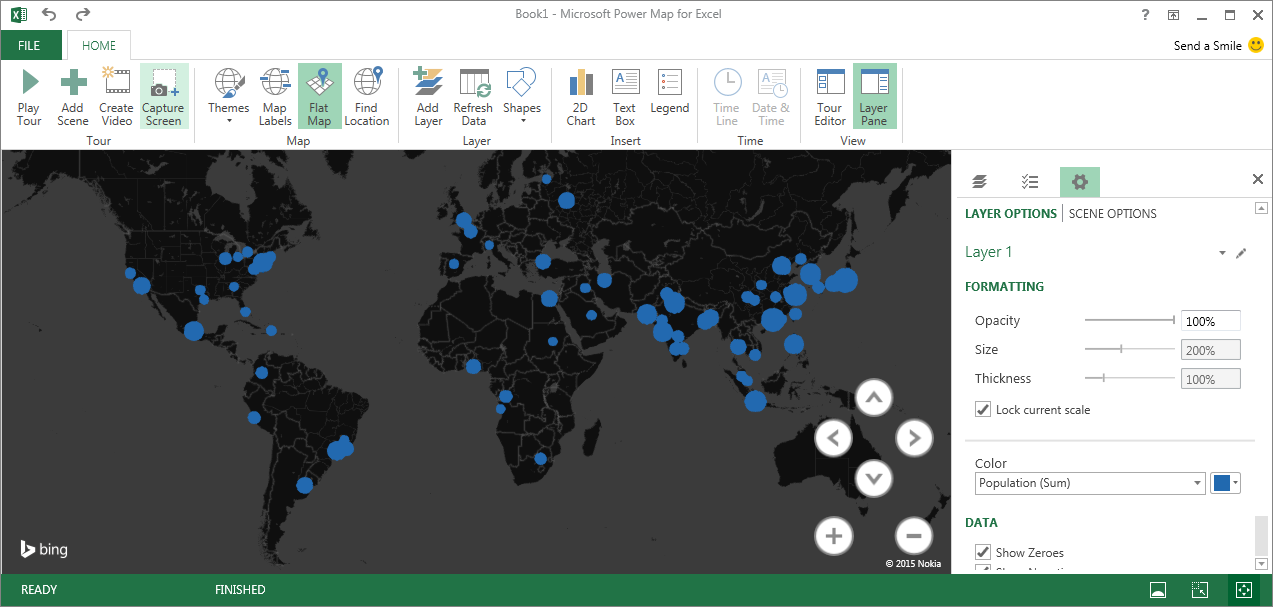Click the FINISHED status text
The image size is (1273, 607).
pyautogui.click(x=240, y=590)
